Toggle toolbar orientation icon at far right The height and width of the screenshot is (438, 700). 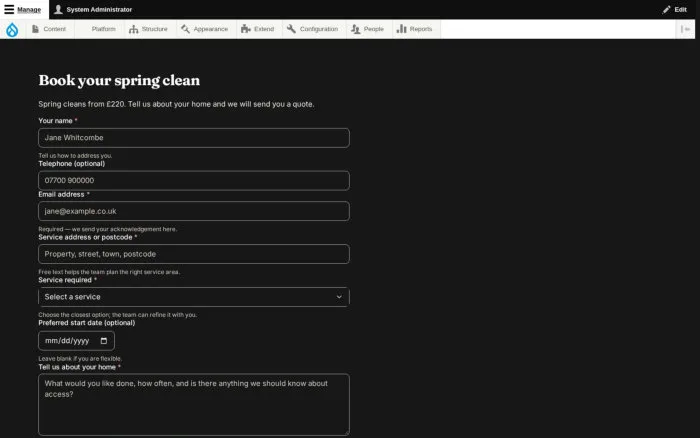pos(685,29)
